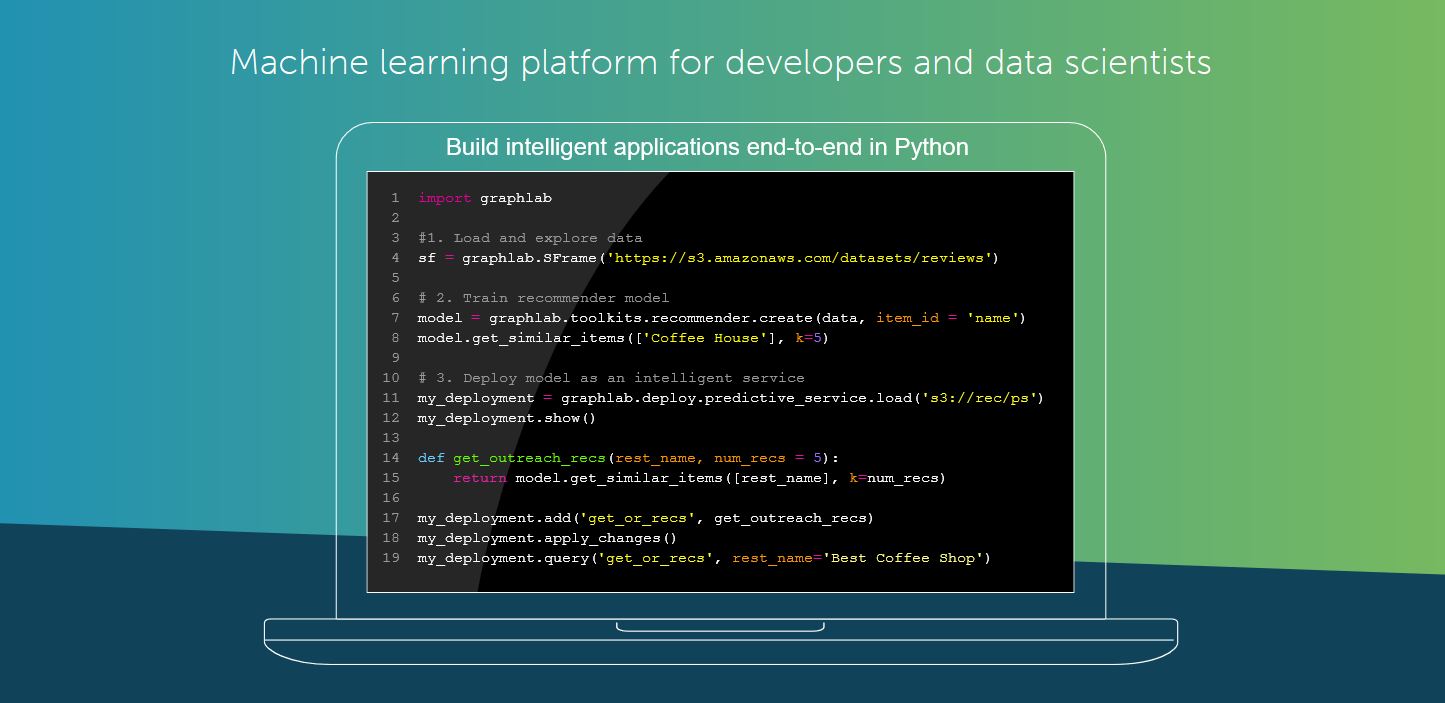This screenshot has width=1445, height=703.
Task: Click line 'my_deployment.apply_changes()'
Action: pos(548,538)
